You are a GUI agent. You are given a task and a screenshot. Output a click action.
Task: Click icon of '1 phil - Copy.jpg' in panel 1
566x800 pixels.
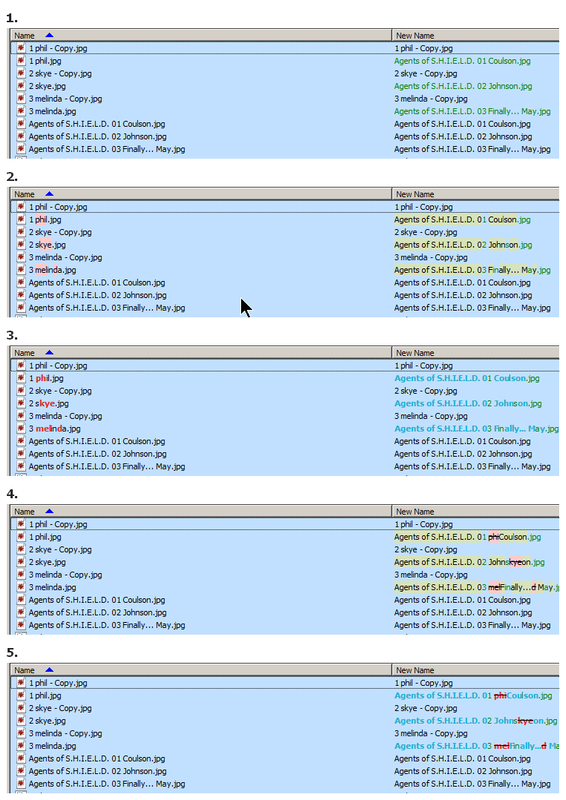[20, 48]
